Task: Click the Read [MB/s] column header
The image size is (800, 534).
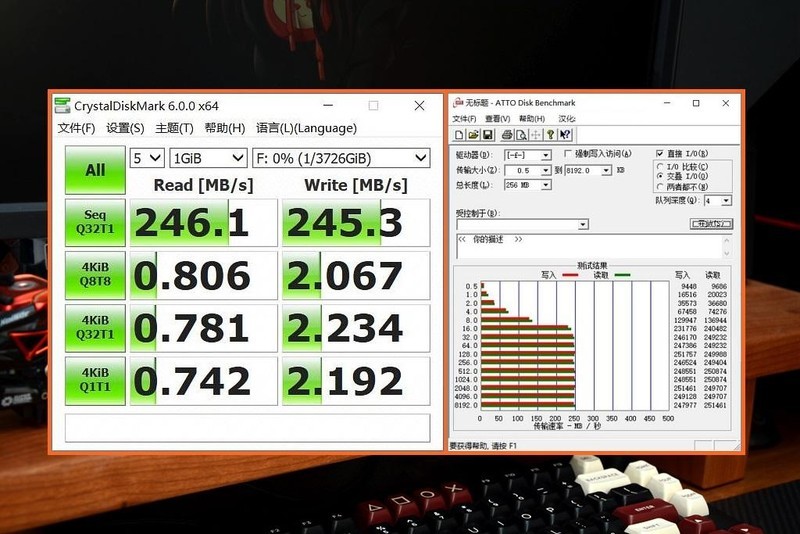Action: tap(204, 185)
